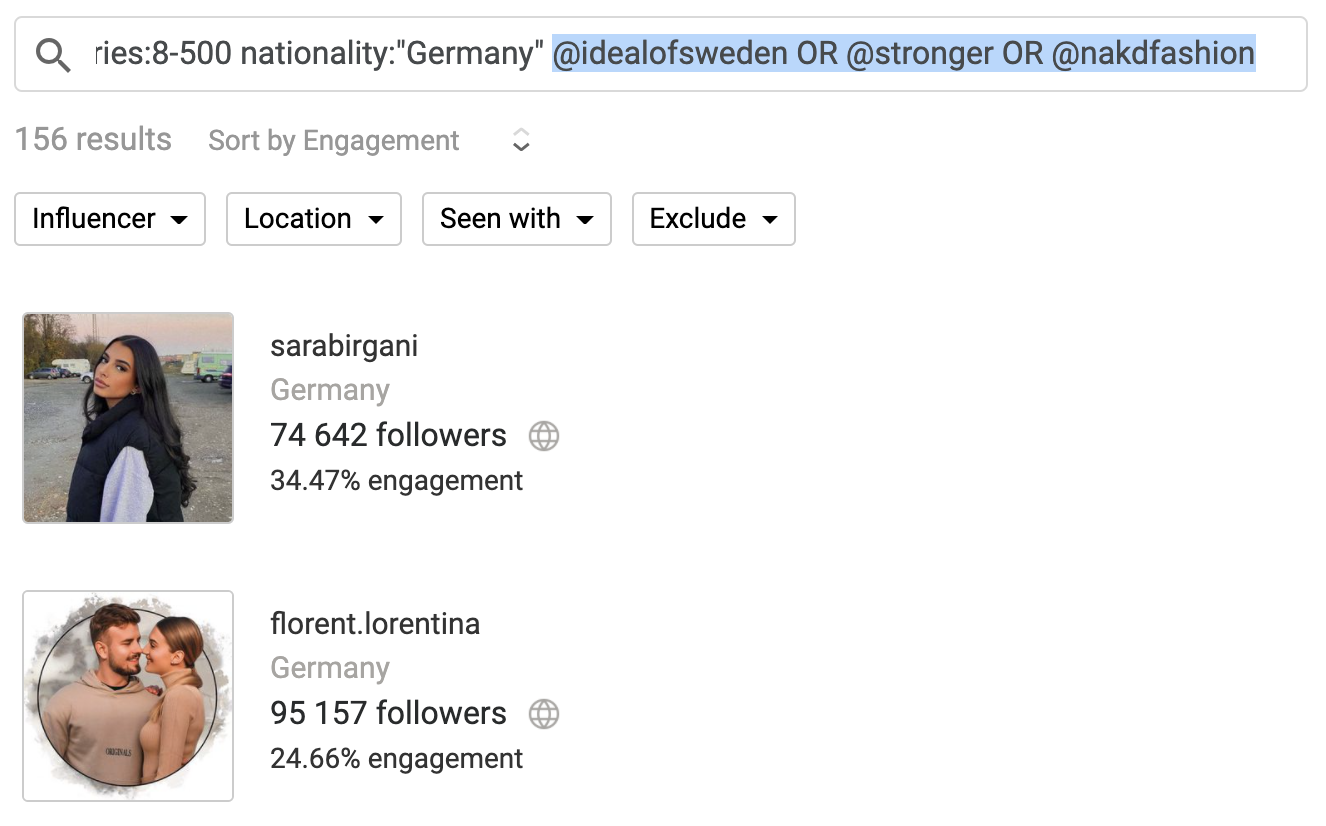
Task: Click Germany label under sarabirgani
Action: click(330, 390)
